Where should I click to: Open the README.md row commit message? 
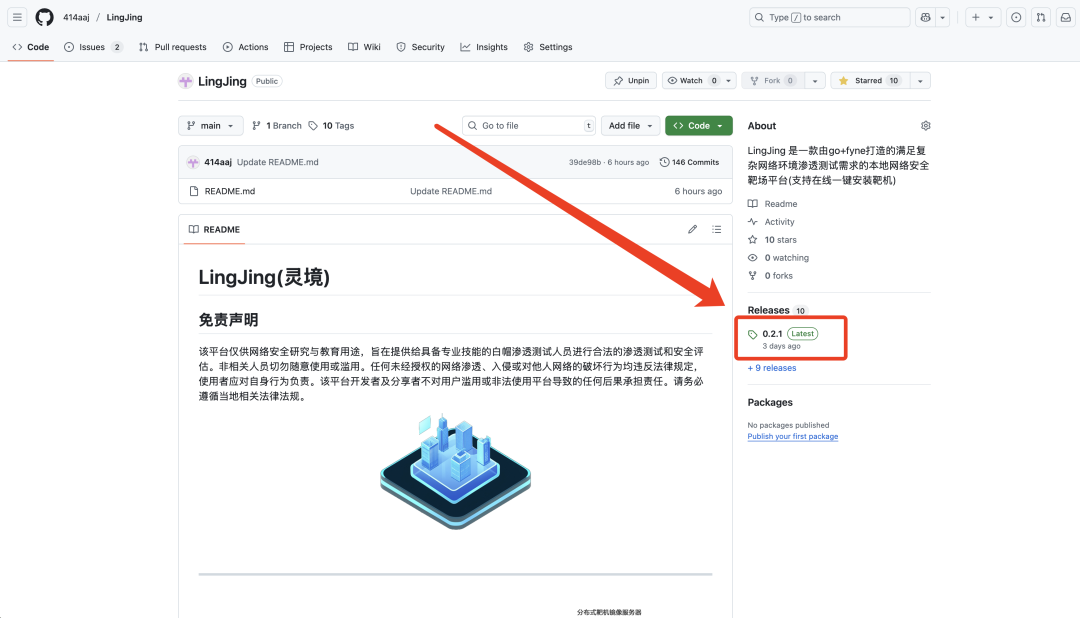[451, 191]
